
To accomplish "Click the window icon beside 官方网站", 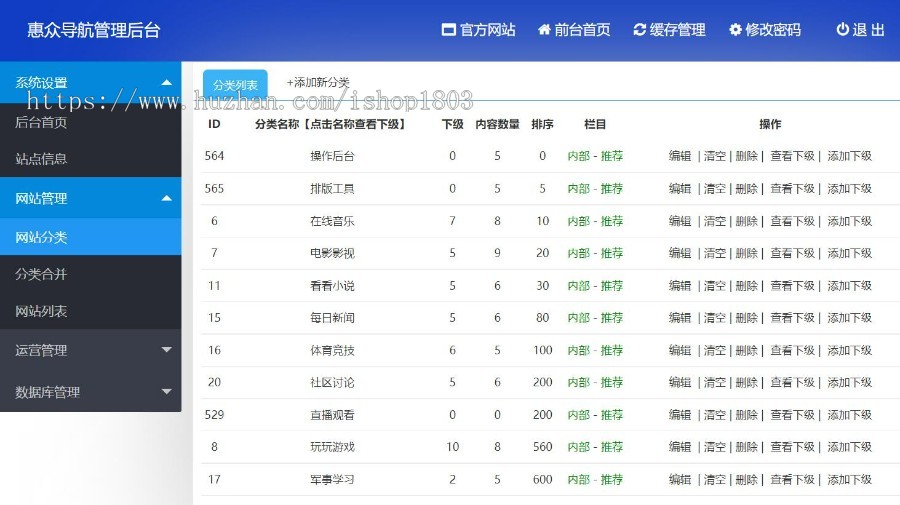I will point(448,30).
